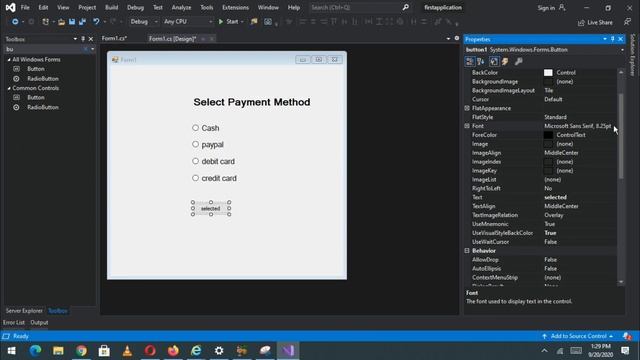
Task: Select the Cash radio button
Action: [196, 128]
